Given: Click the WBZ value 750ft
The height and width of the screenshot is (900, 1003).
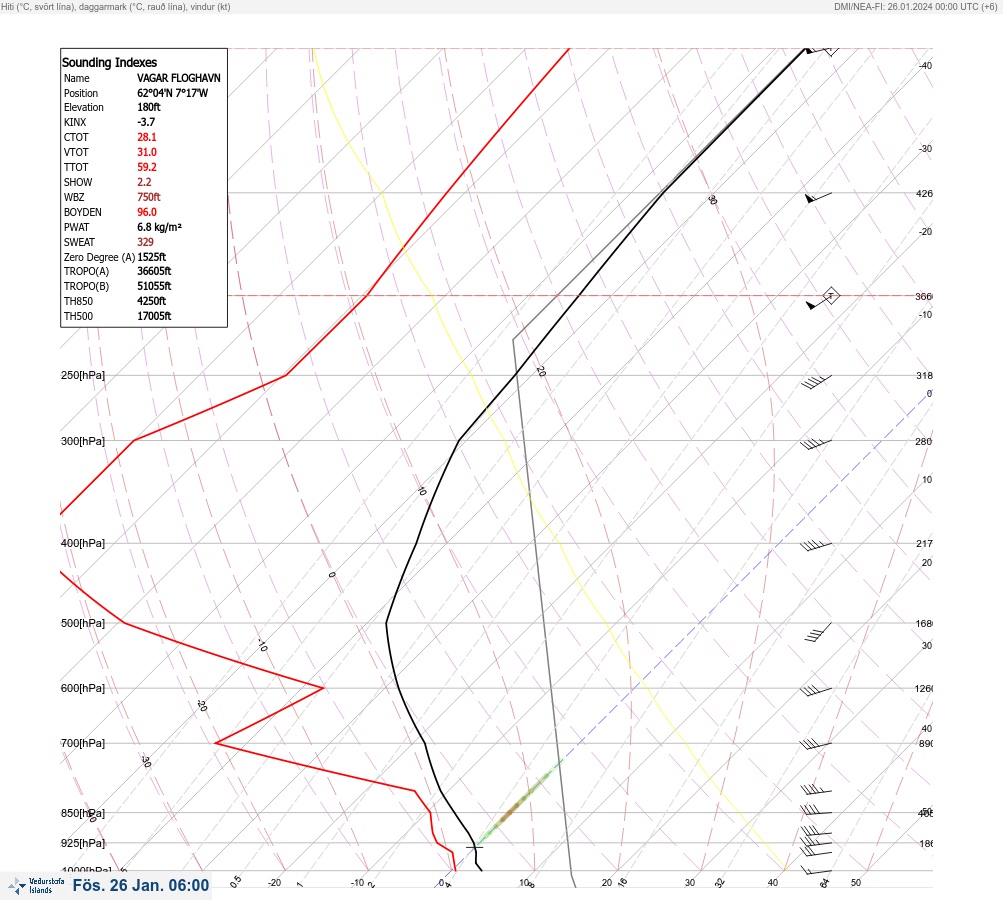Looking at the screenshot, I should 148,197.
